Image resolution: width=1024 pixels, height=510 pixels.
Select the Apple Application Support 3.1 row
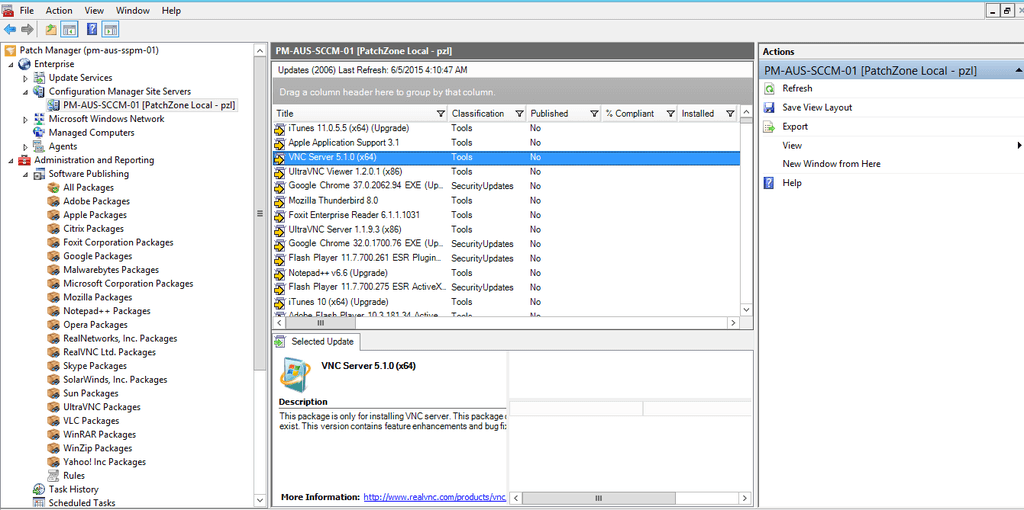pos(506,142)
